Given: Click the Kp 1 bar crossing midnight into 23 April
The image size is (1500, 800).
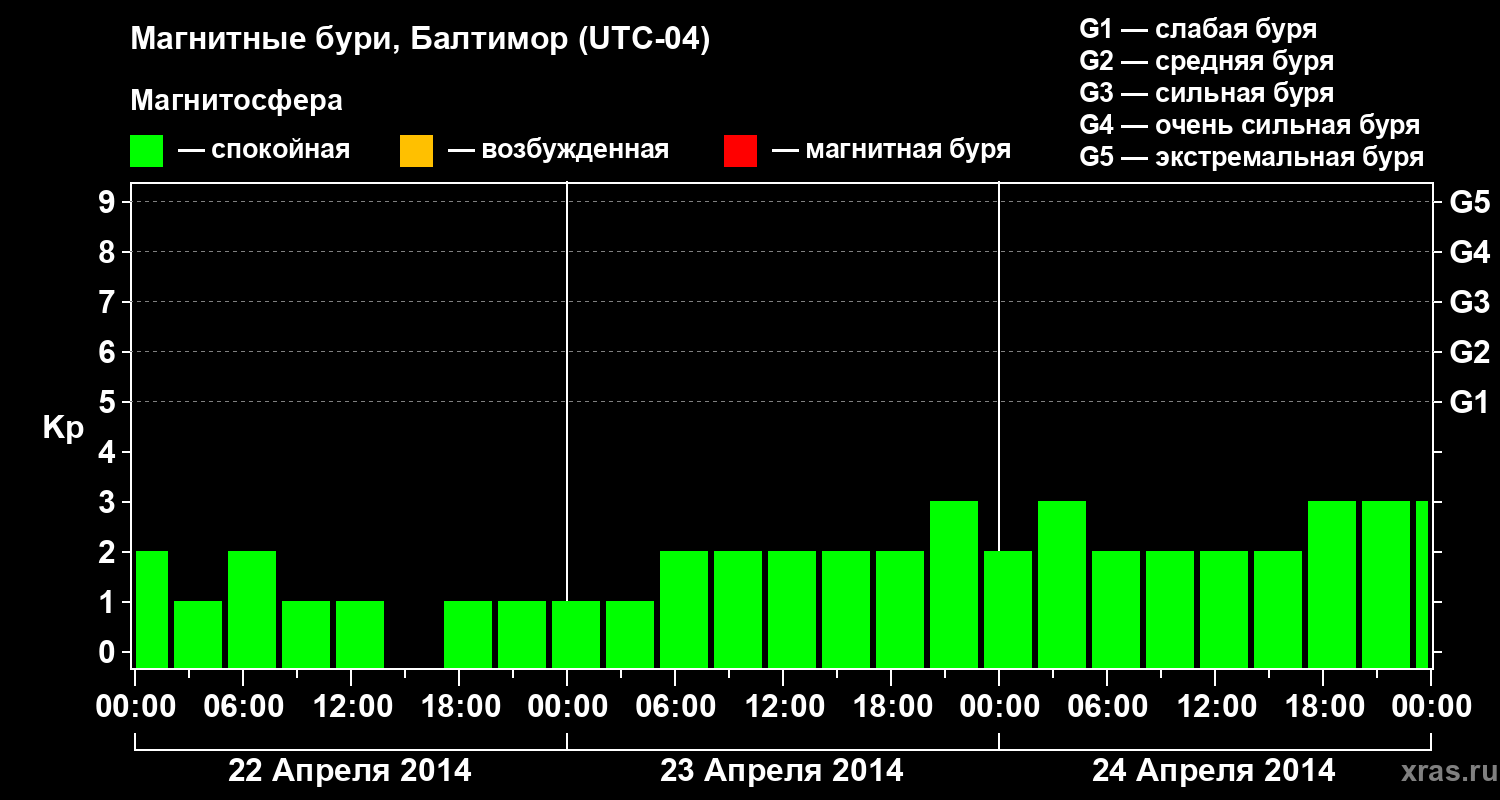Looking at the screenshot, I should point(576,634).
